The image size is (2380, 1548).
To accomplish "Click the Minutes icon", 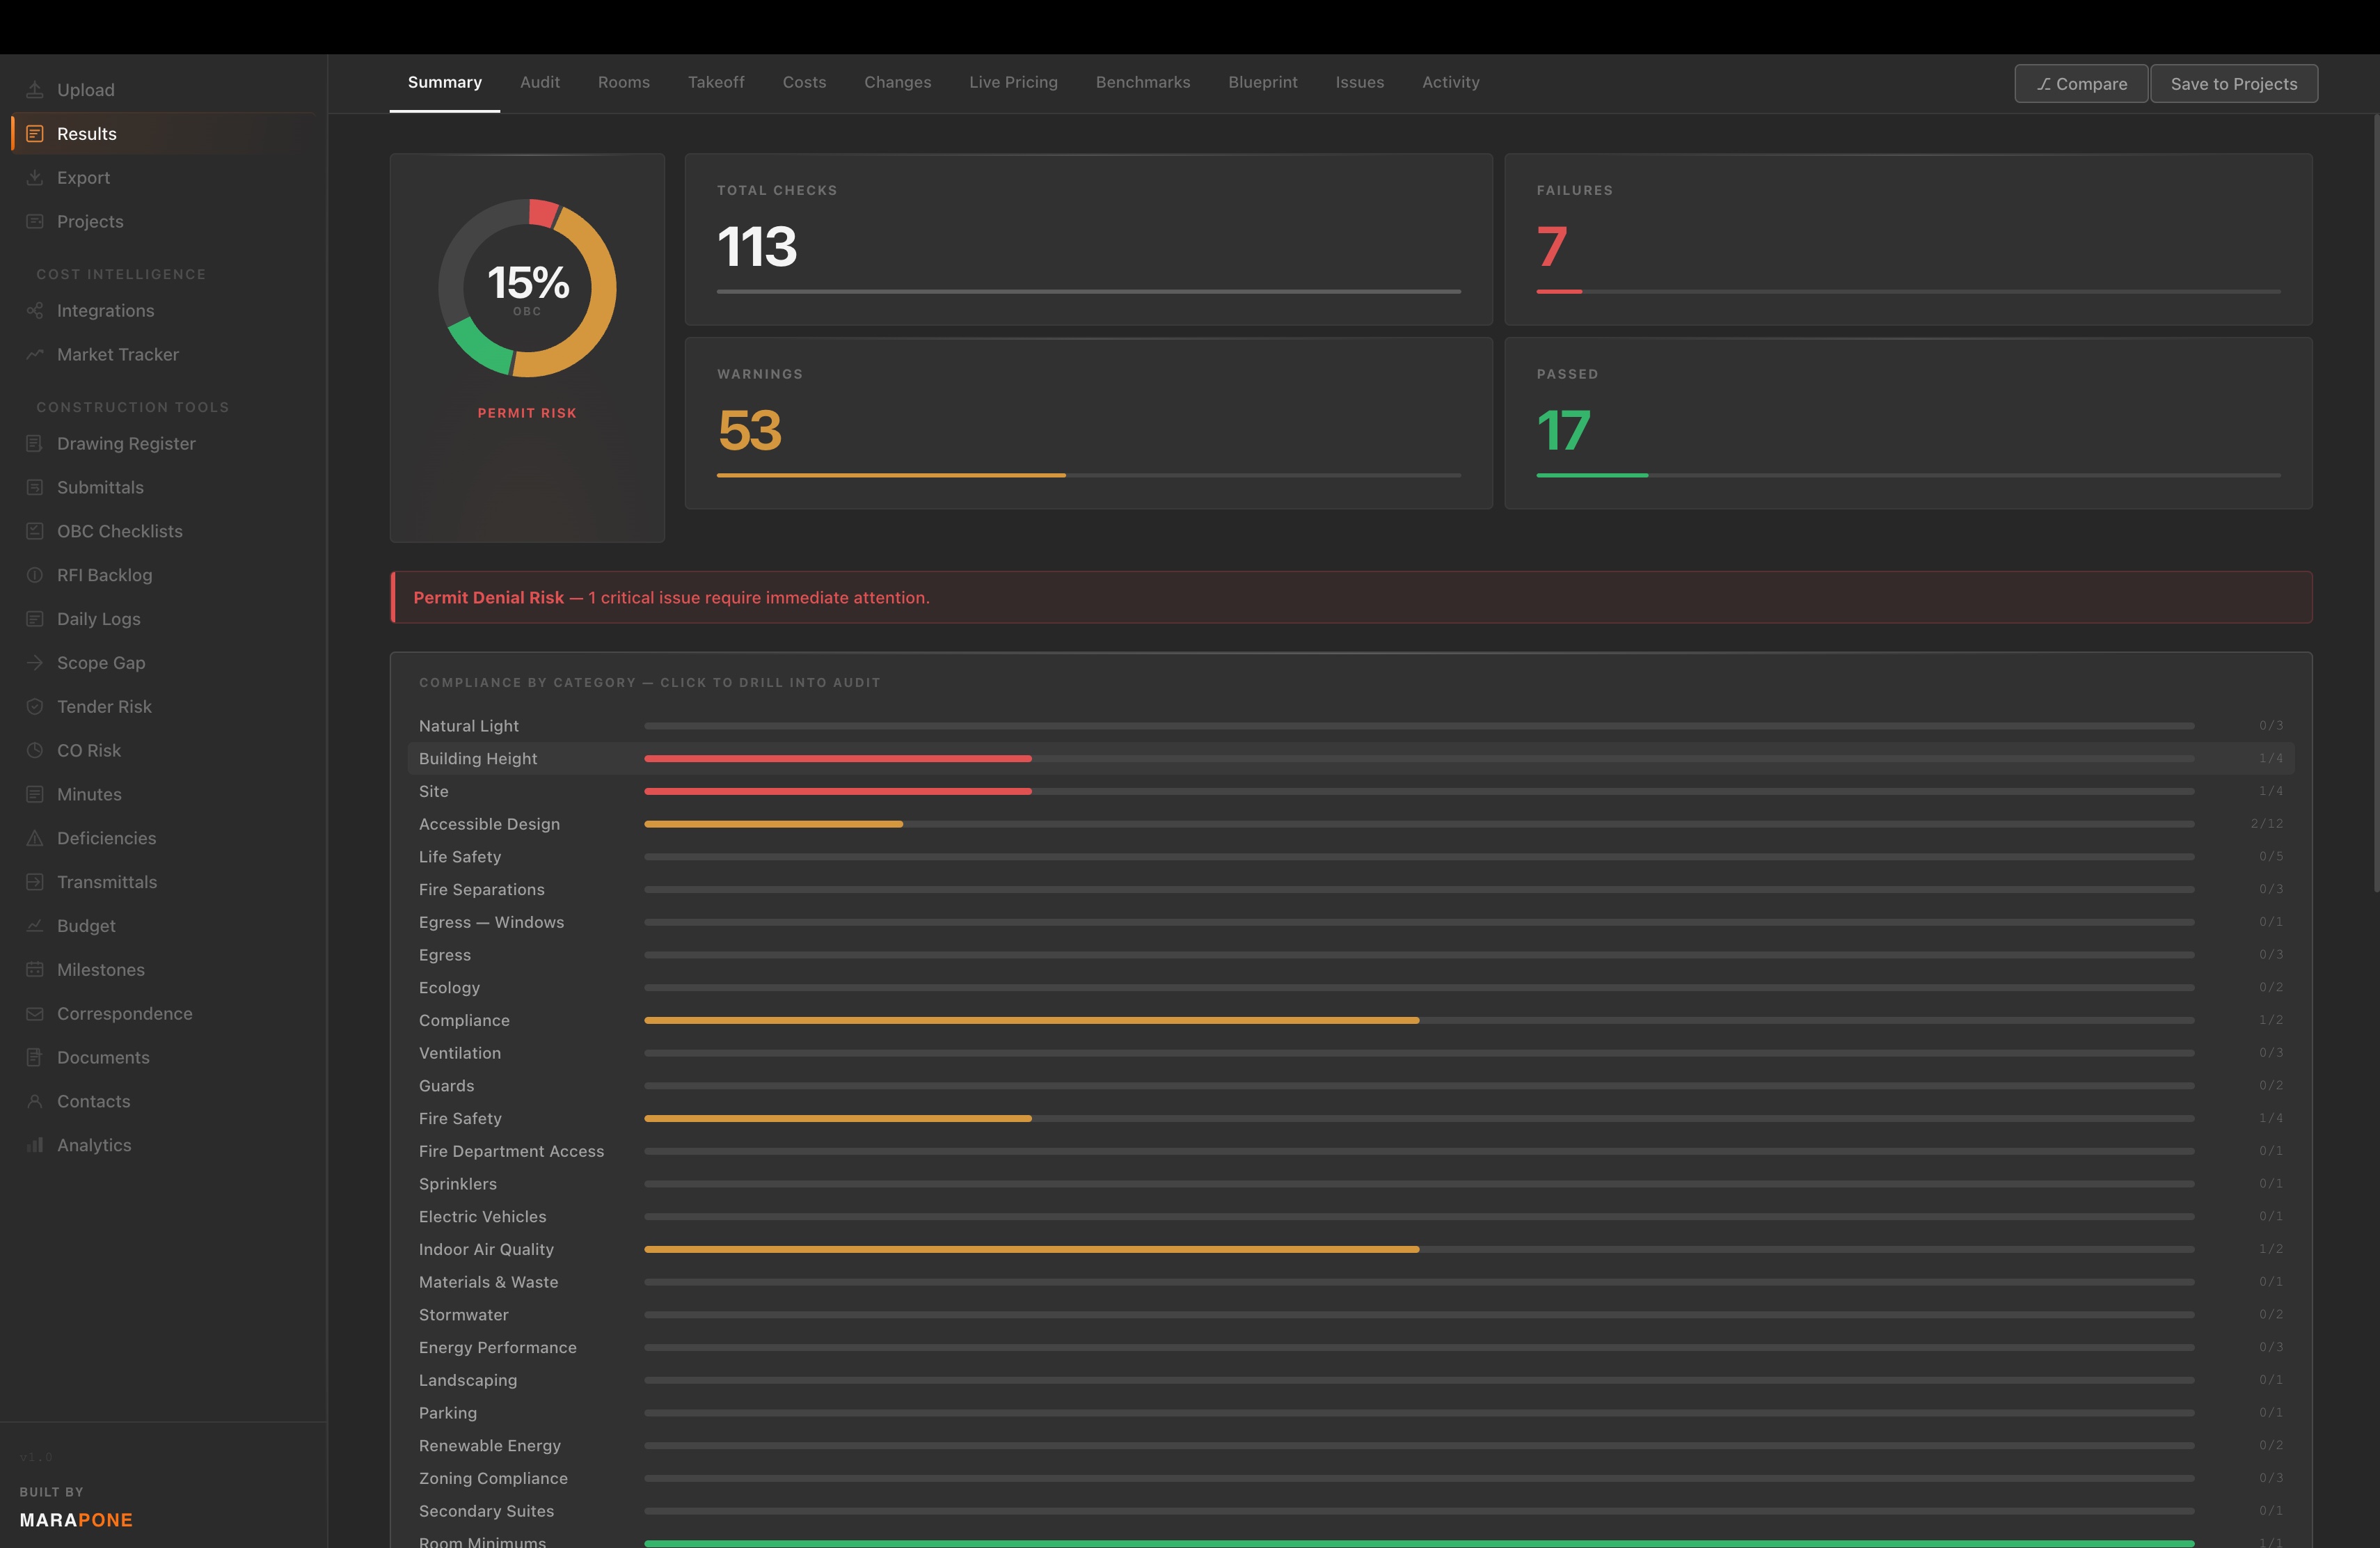I will (35, 795).
